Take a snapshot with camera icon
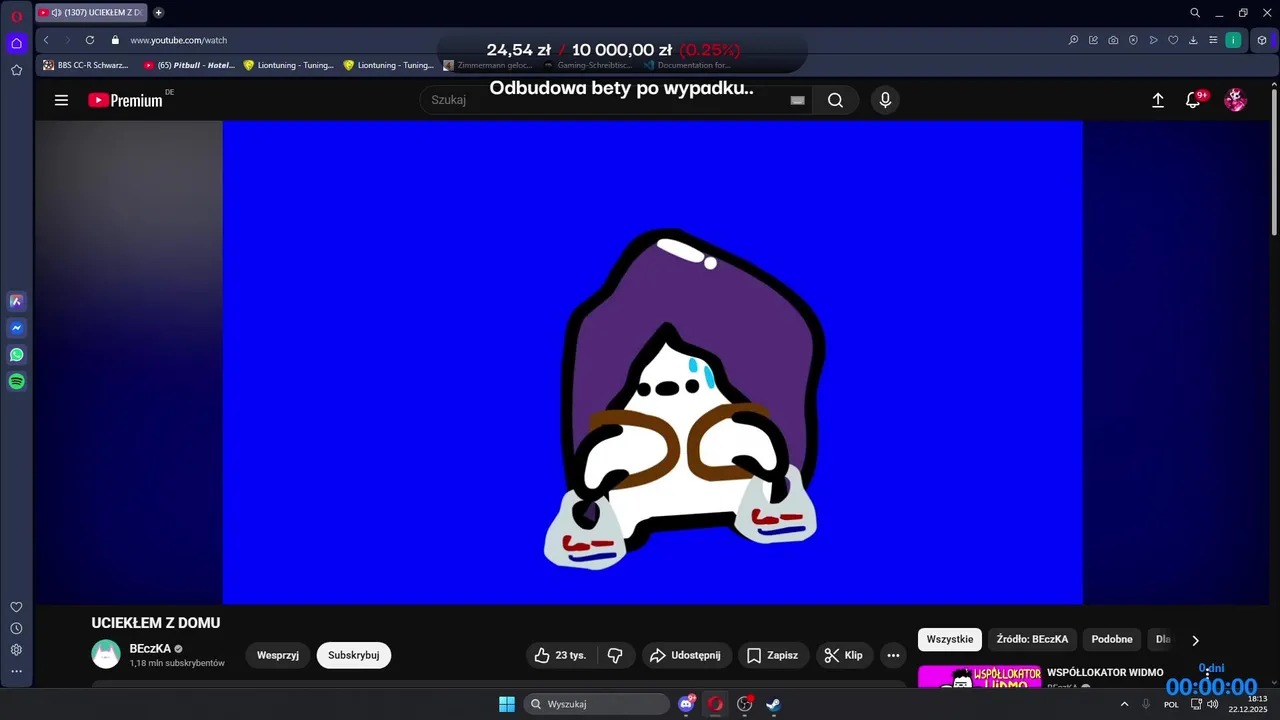 (1113, 40)
